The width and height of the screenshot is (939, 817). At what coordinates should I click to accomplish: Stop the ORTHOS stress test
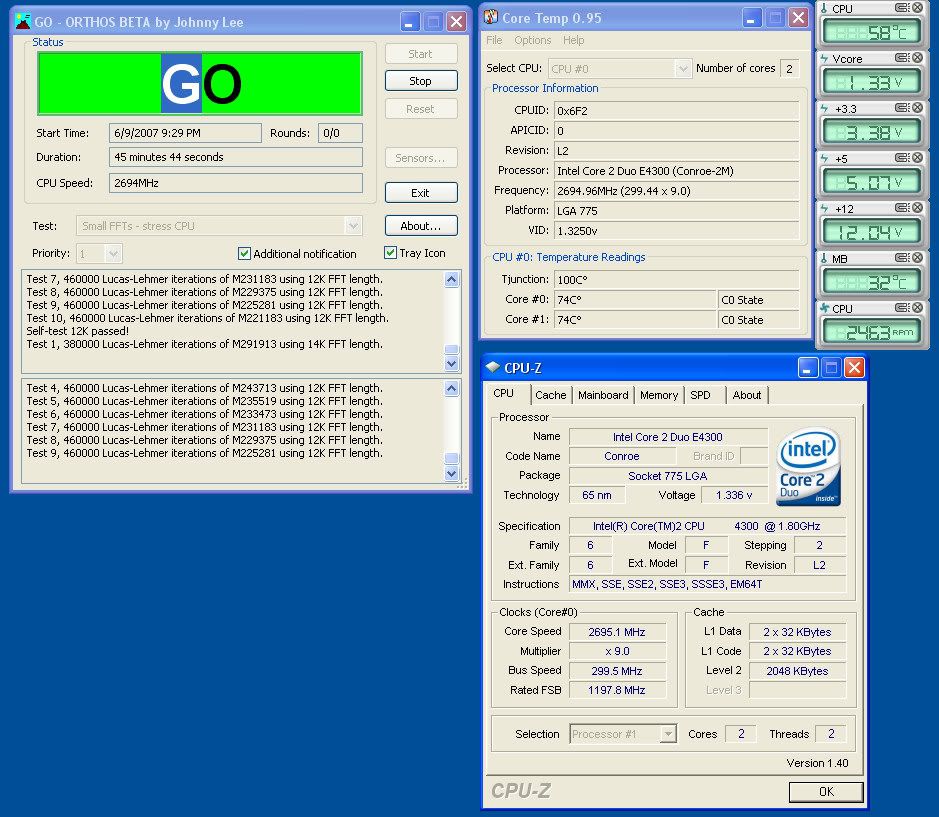(x=421, y=81)
